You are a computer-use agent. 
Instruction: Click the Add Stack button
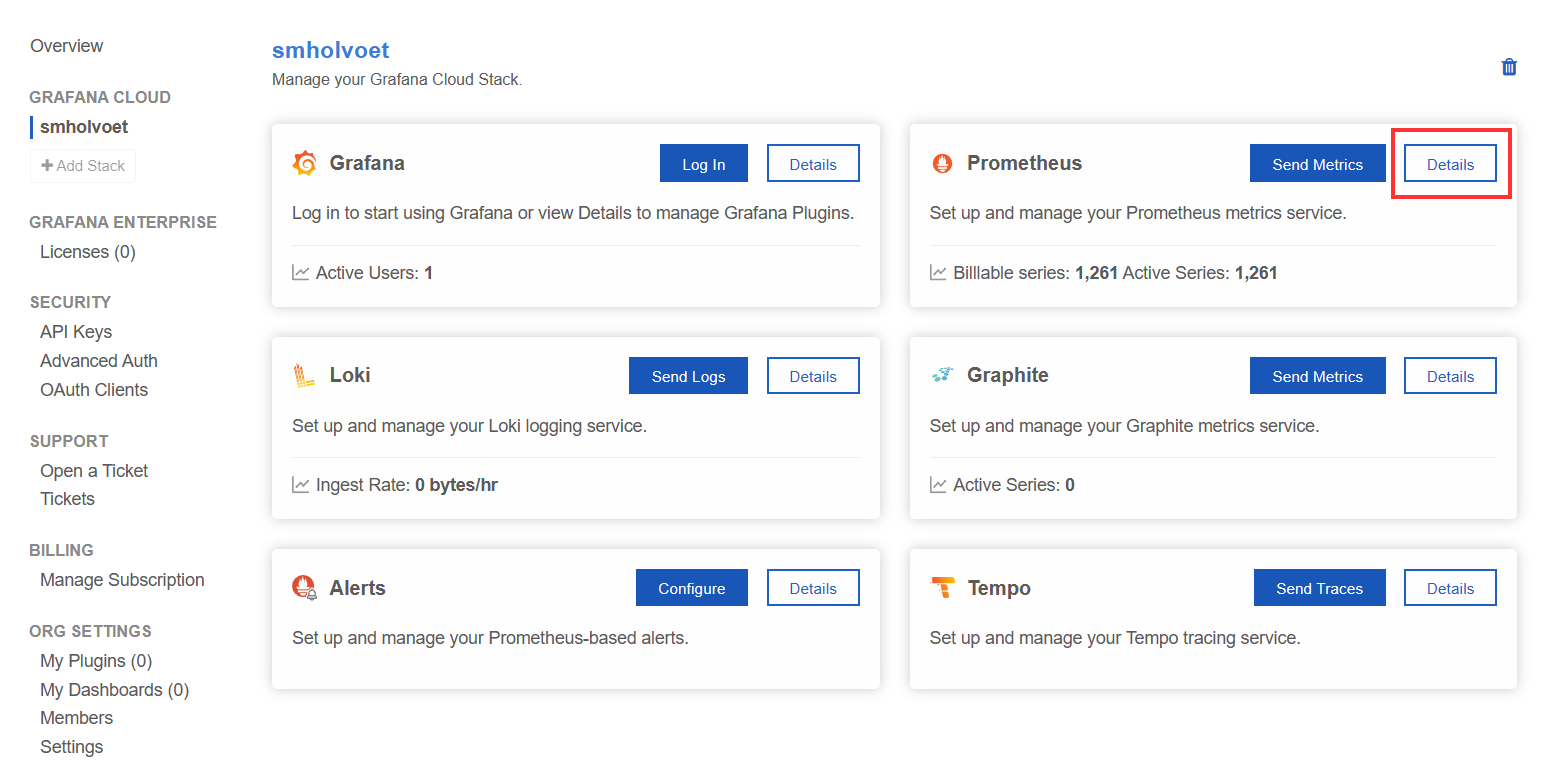click(83, 166)
